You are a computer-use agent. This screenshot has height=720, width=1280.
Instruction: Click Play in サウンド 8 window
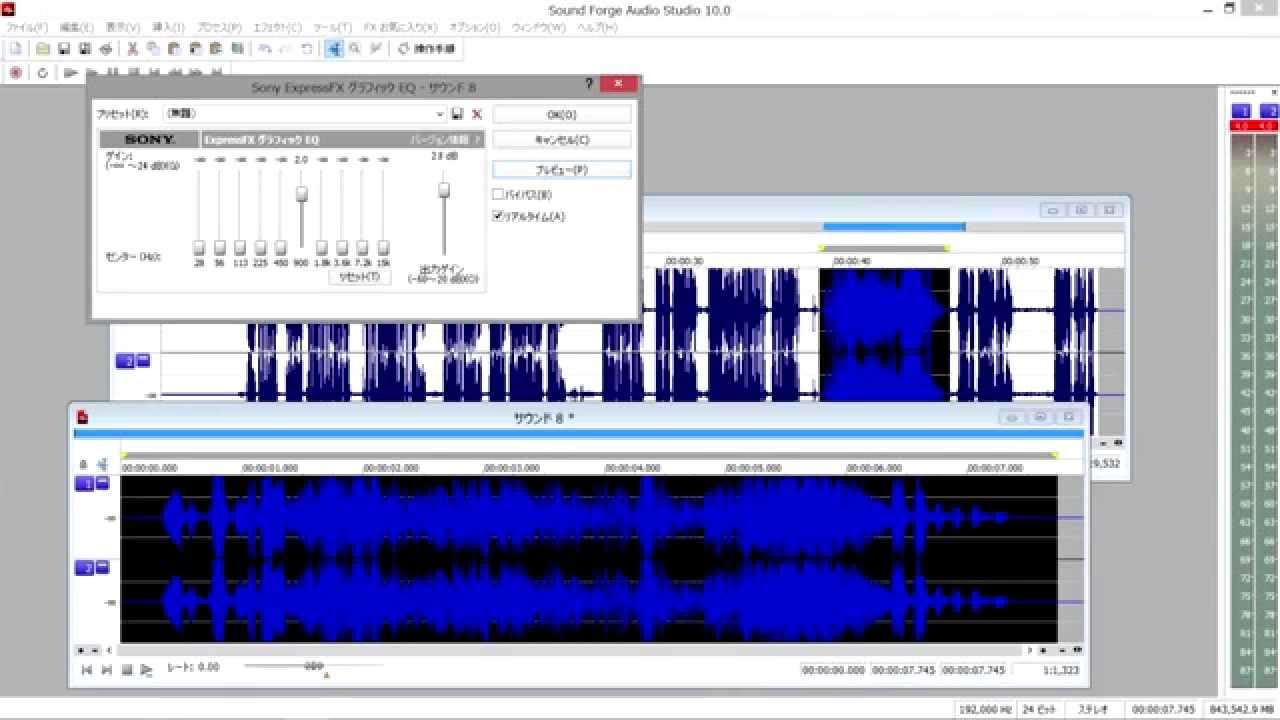[x=147, y=669]
